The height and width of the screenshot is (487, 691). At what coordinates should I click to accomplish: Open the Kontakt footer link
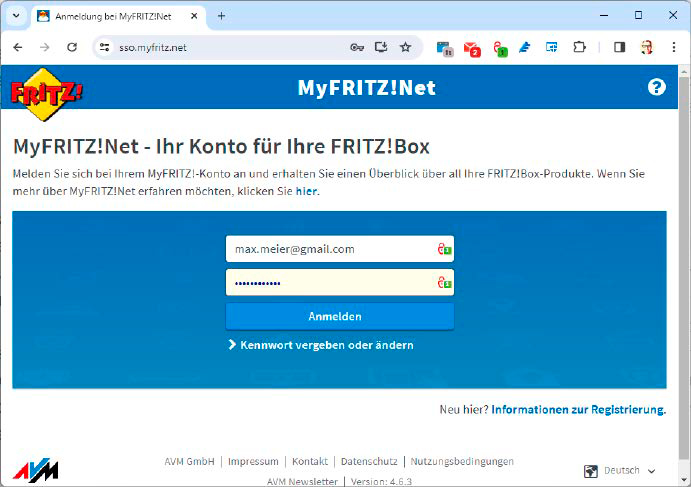[310, 461]
